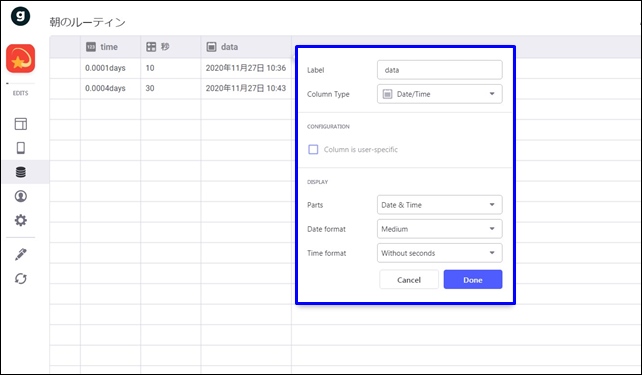Select the phone preview icon in sidebar
The height and width of the screenshot is (375, 642).
[x=20, y=148]
